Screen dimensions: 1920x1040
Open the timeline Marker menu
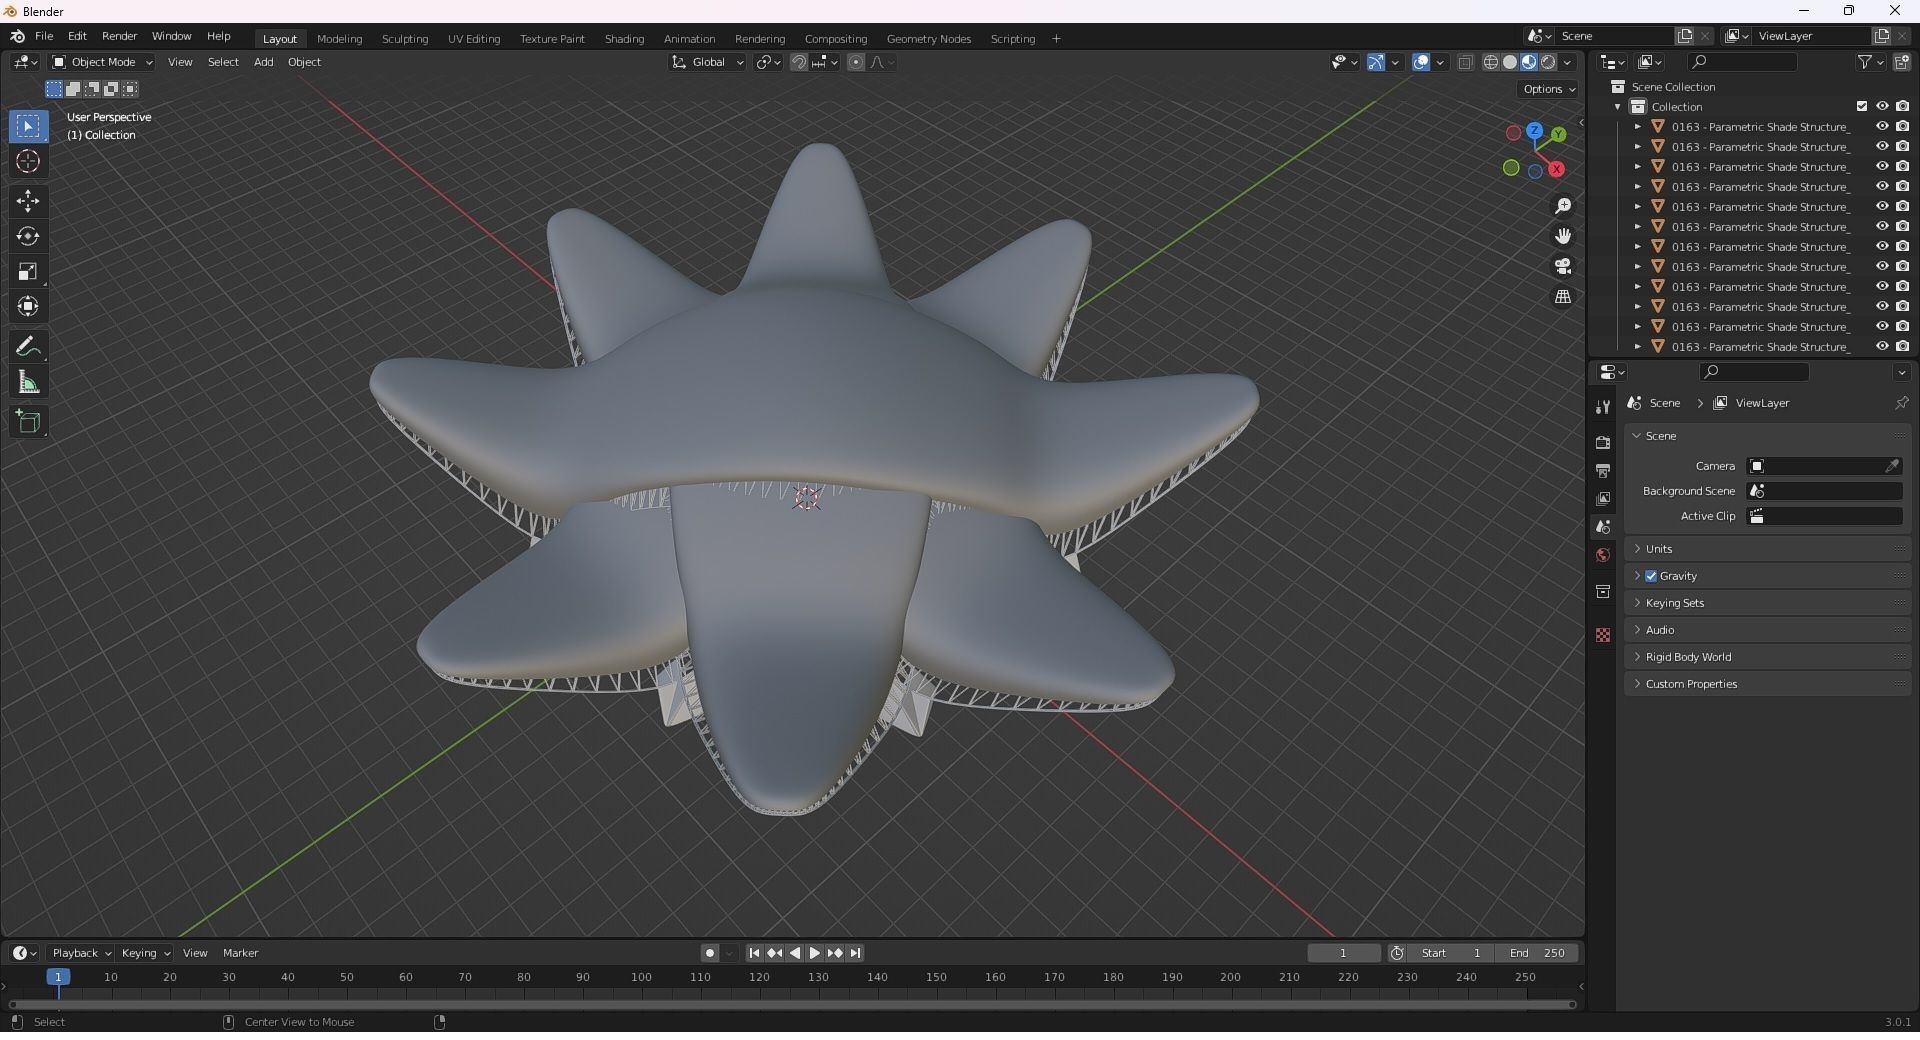[x=240, y=953]
